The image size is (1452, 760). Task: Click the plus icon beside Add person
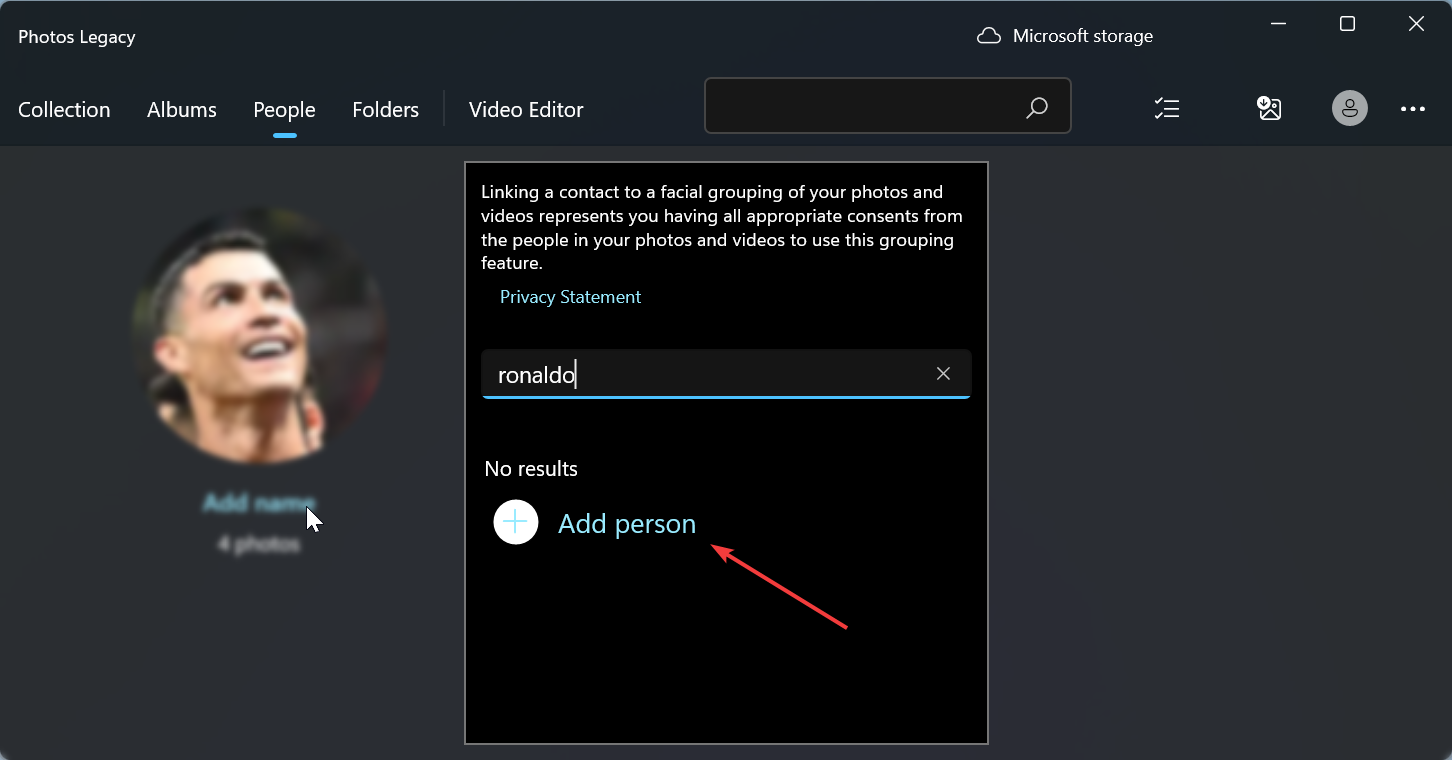516,522
